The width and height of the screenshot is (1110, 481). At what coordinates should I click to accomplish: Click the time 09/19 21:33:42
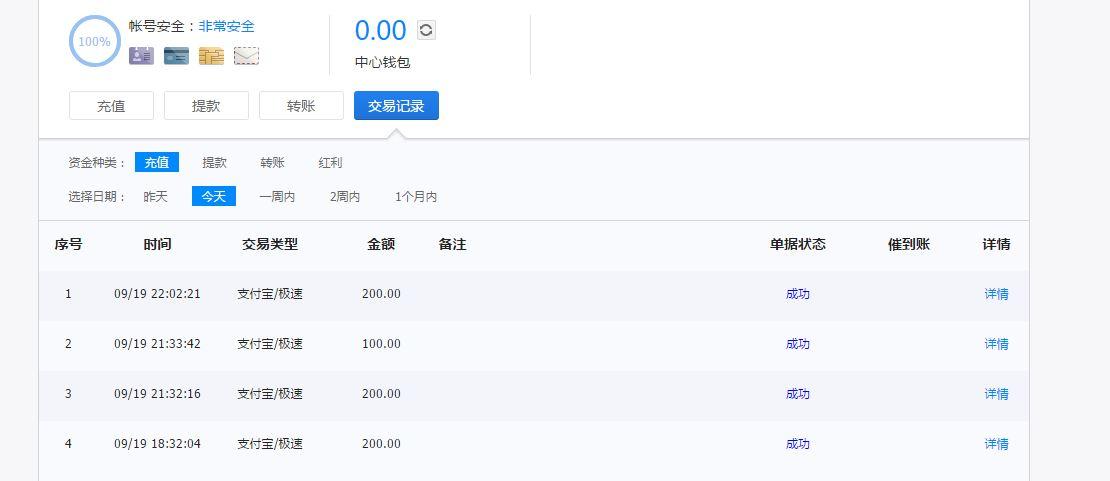157,344
